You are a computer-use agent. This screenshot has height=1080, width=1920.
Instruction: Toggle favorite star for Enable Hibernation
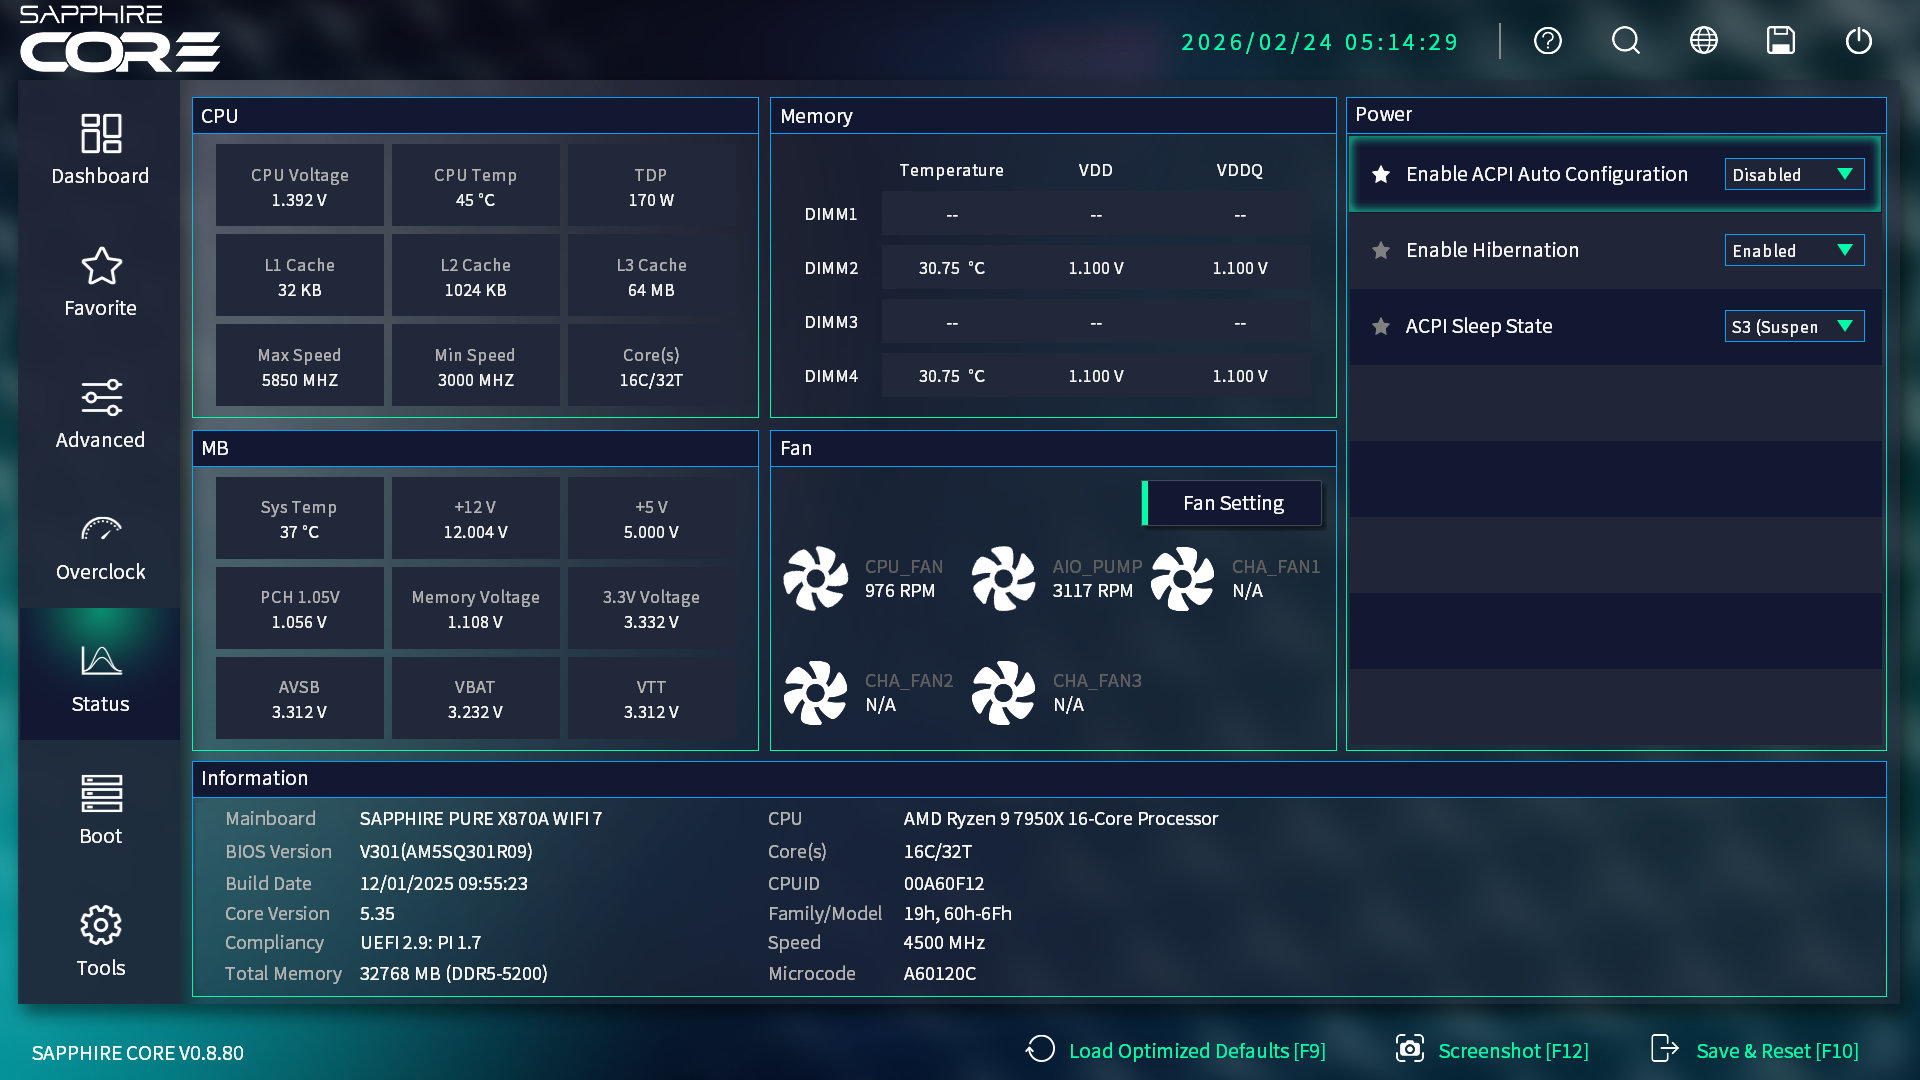point(1381,250)
